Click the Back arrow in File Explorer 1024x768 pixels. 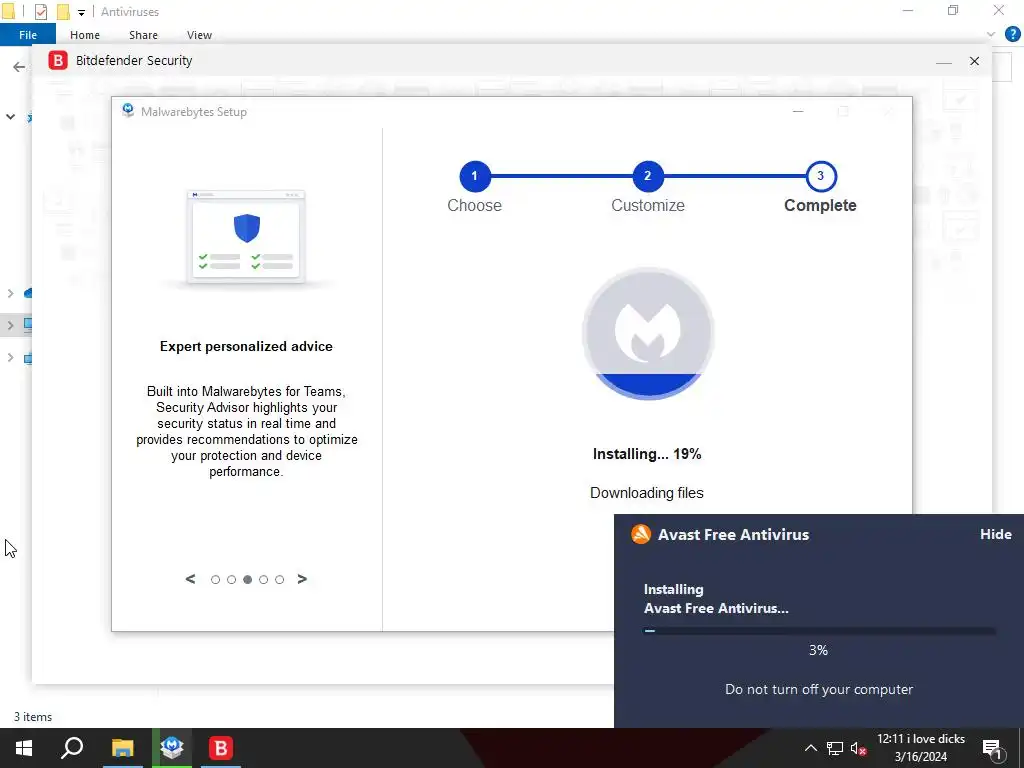pos(19,67)
